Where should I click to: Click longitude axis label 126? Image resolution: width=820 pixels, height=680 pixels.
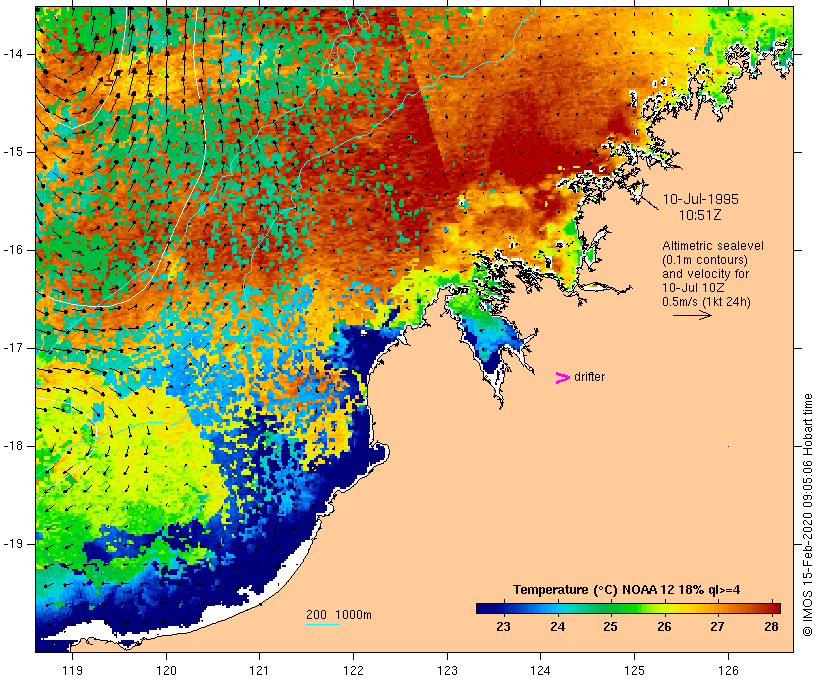point(728,671)
